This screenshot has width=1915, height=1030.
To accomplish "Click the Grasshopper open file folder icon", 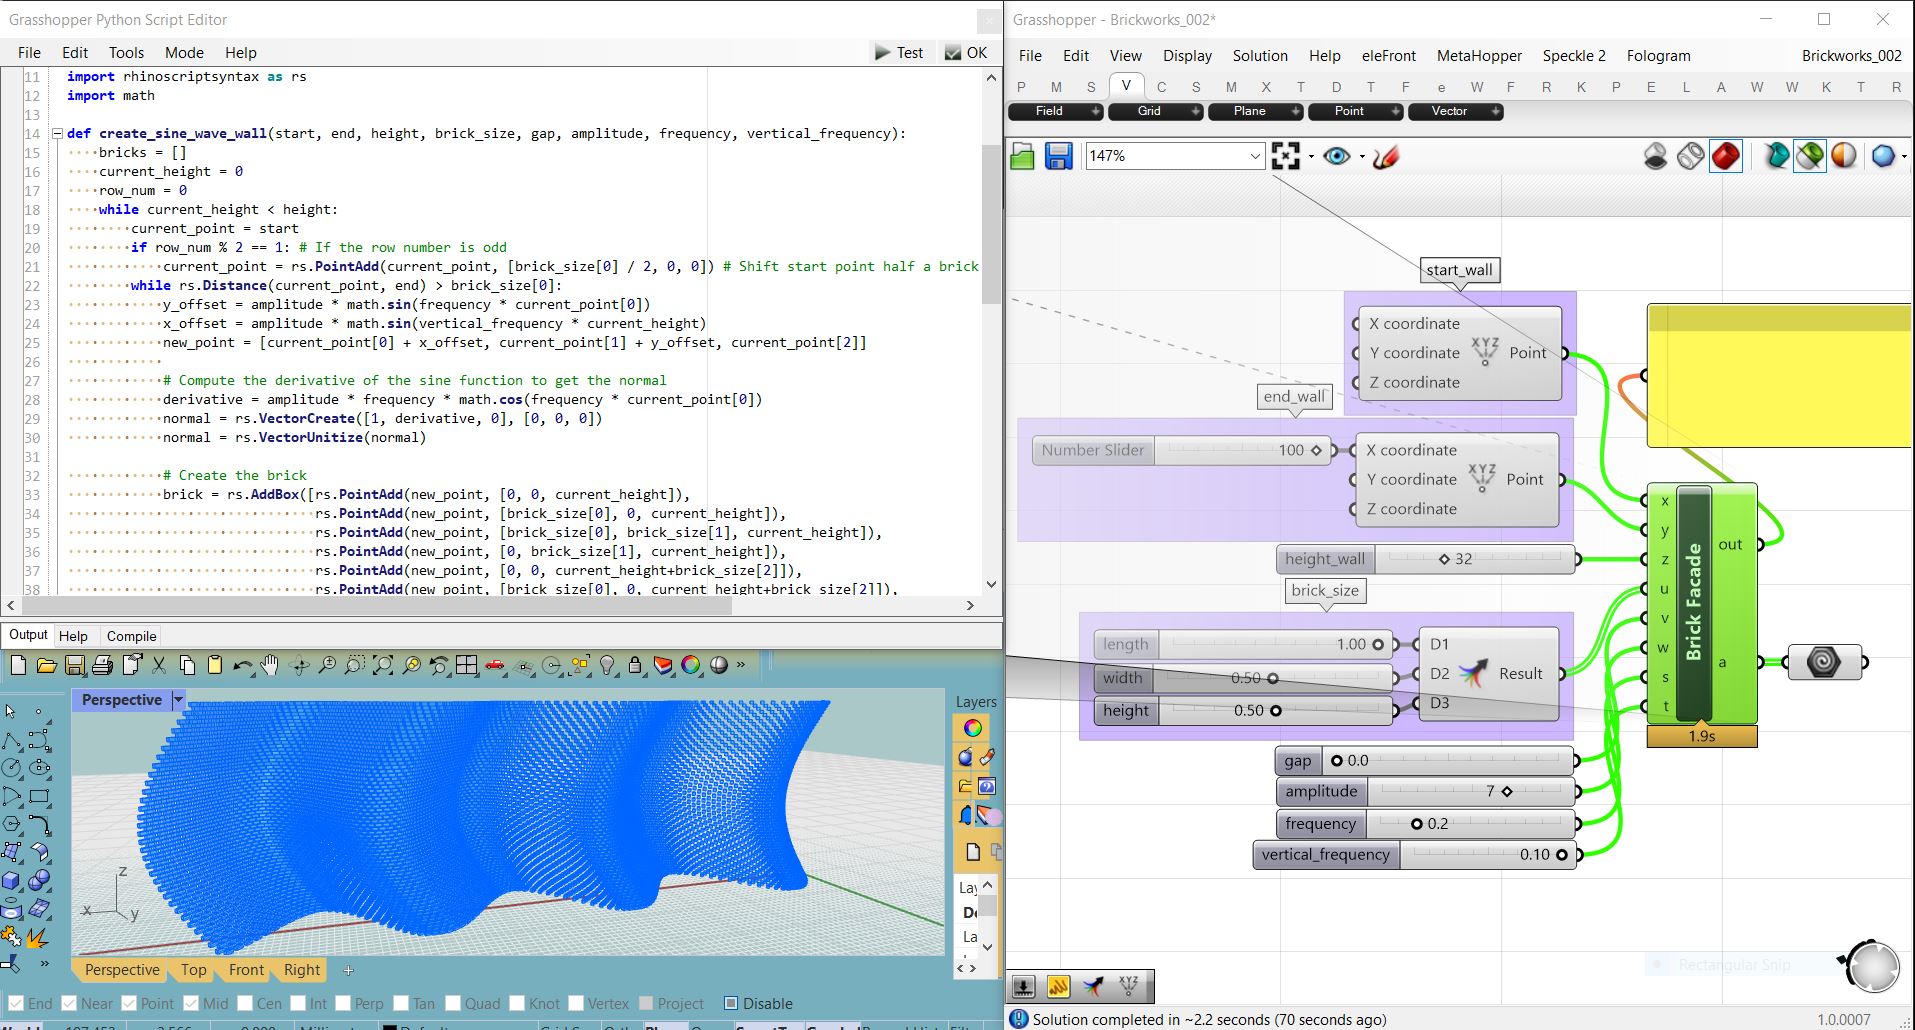I will [x=1022, y=156].
